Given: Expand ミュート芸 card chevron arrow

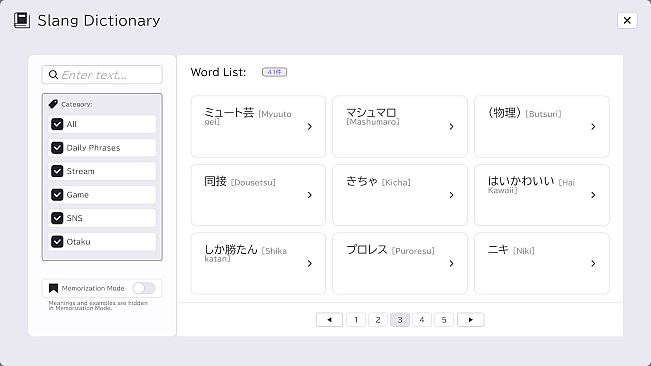Looking at the screenshot, I should pyautogui.click(x=310, y=127).
